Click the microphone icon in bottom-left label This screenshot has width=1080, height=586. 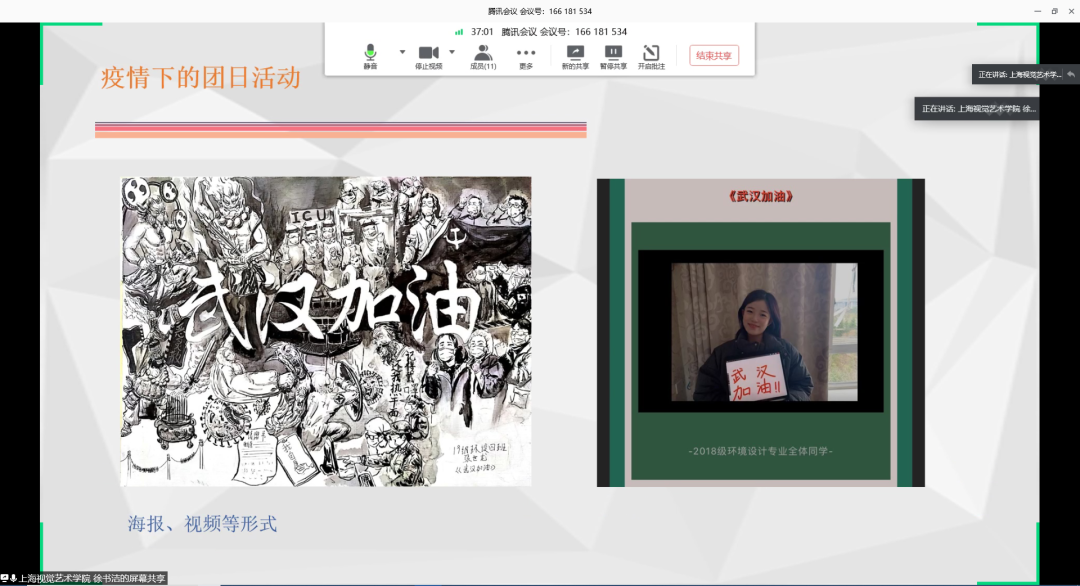click(x=14, y=578)
